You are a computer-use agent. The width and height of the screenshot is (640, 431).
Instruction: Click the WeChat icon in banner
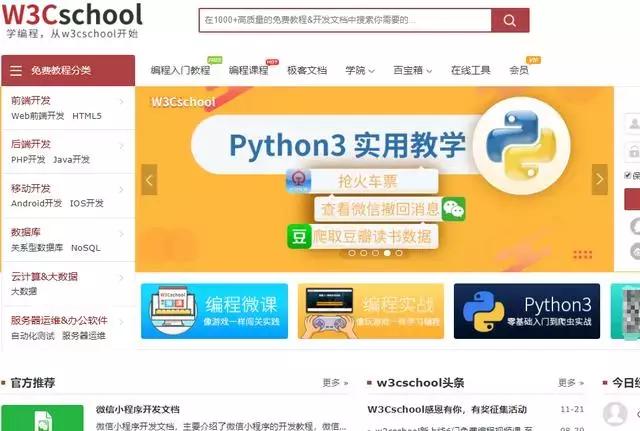(454, 209)
